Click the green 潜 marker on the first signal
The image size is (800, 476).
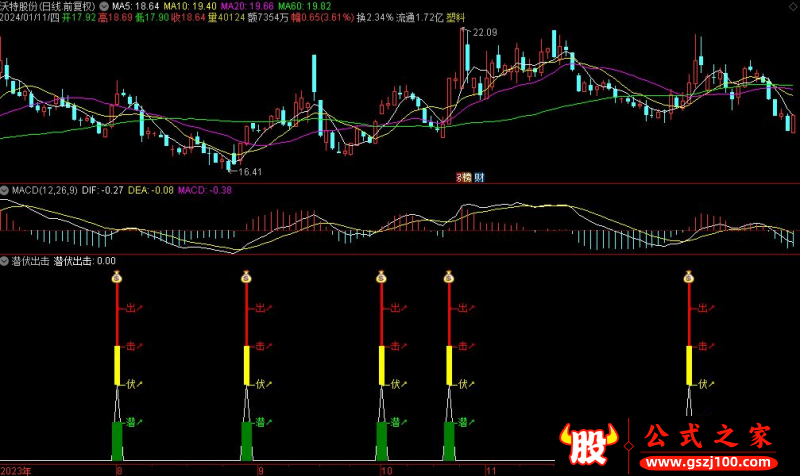(131, 422)
